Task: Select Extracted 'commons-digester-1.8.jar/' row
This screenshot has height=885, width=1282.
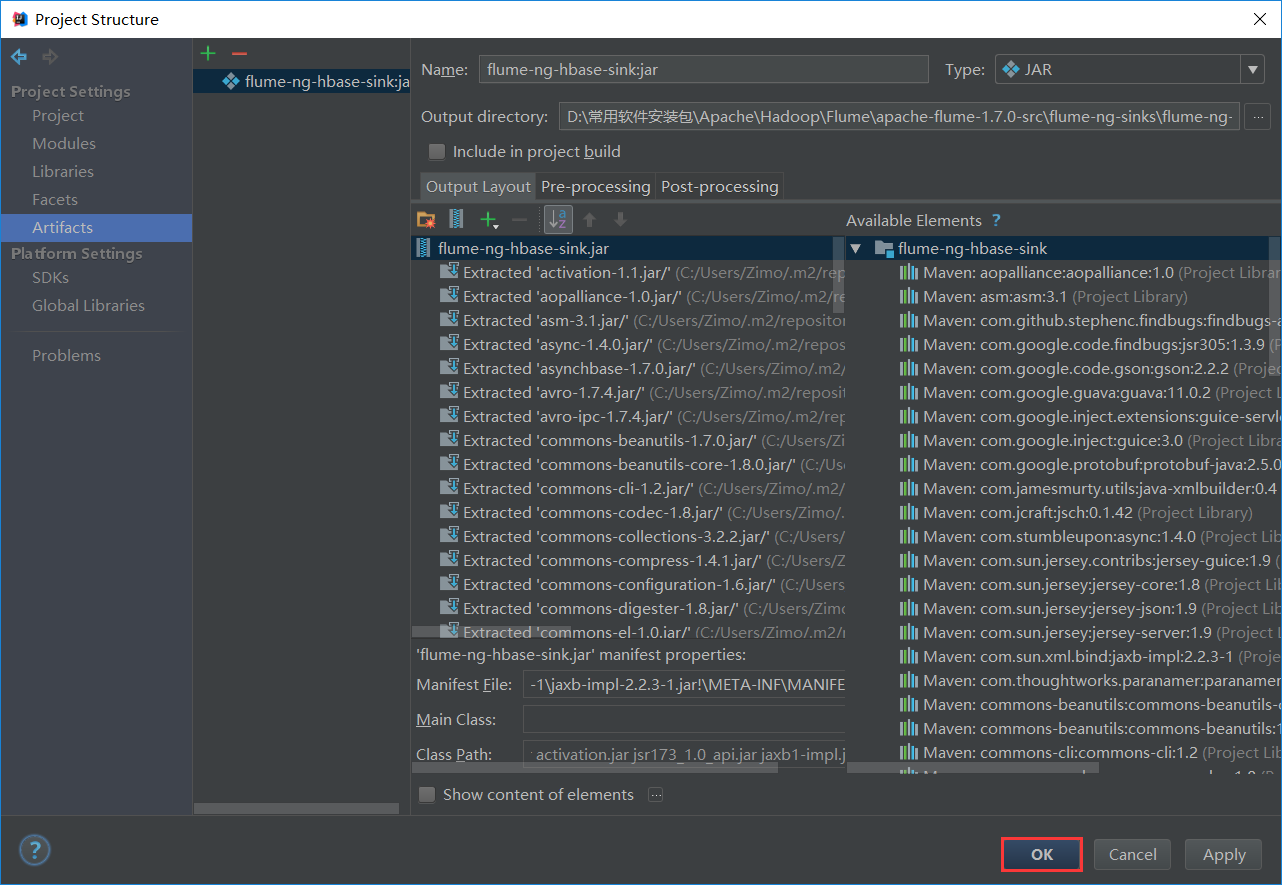Action: point(630,608)
